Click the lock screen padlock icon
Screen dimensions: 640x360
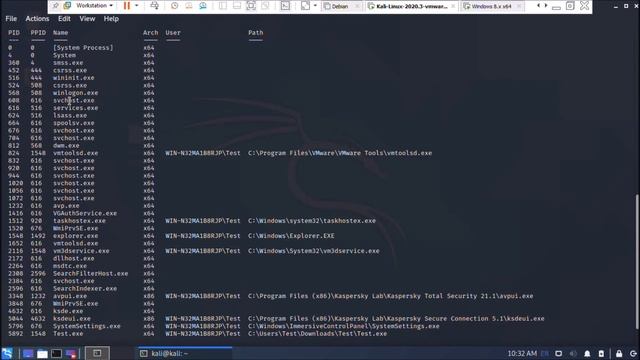tap(619, 353)
